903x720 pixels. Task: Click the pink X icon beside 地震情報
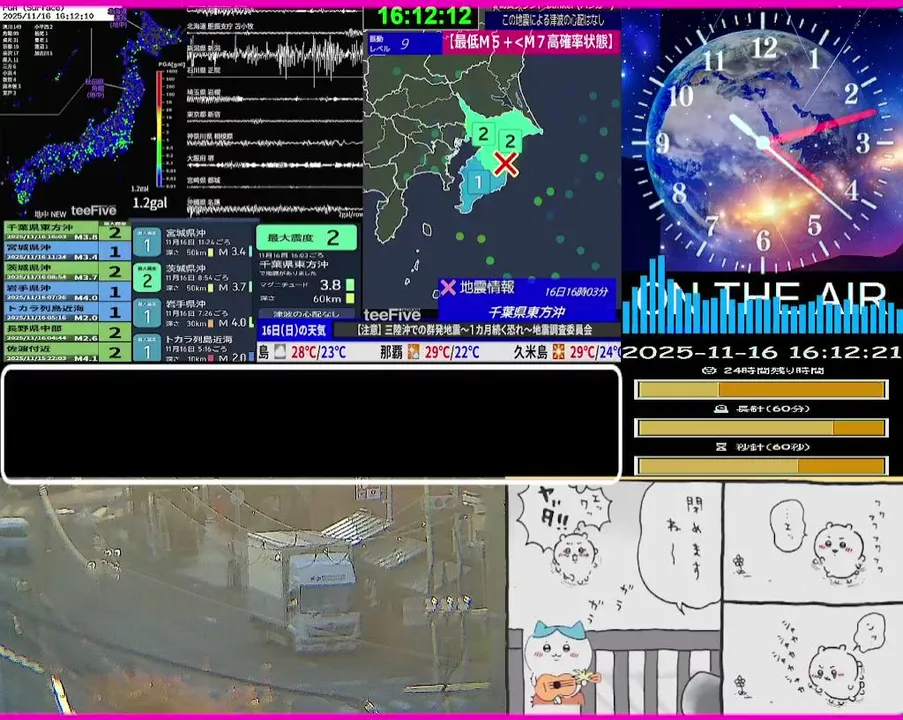[448, 287]
